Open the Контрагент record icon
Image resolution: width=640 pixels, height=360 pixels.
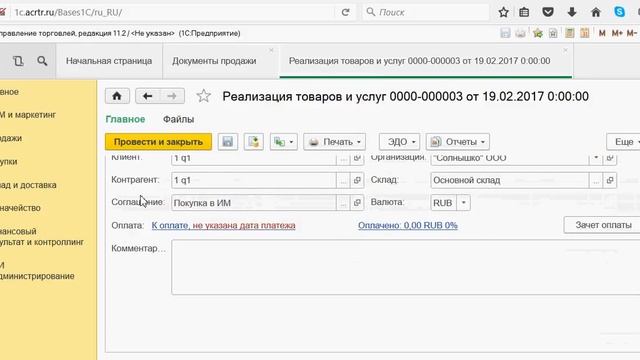(x=357, y=180)
